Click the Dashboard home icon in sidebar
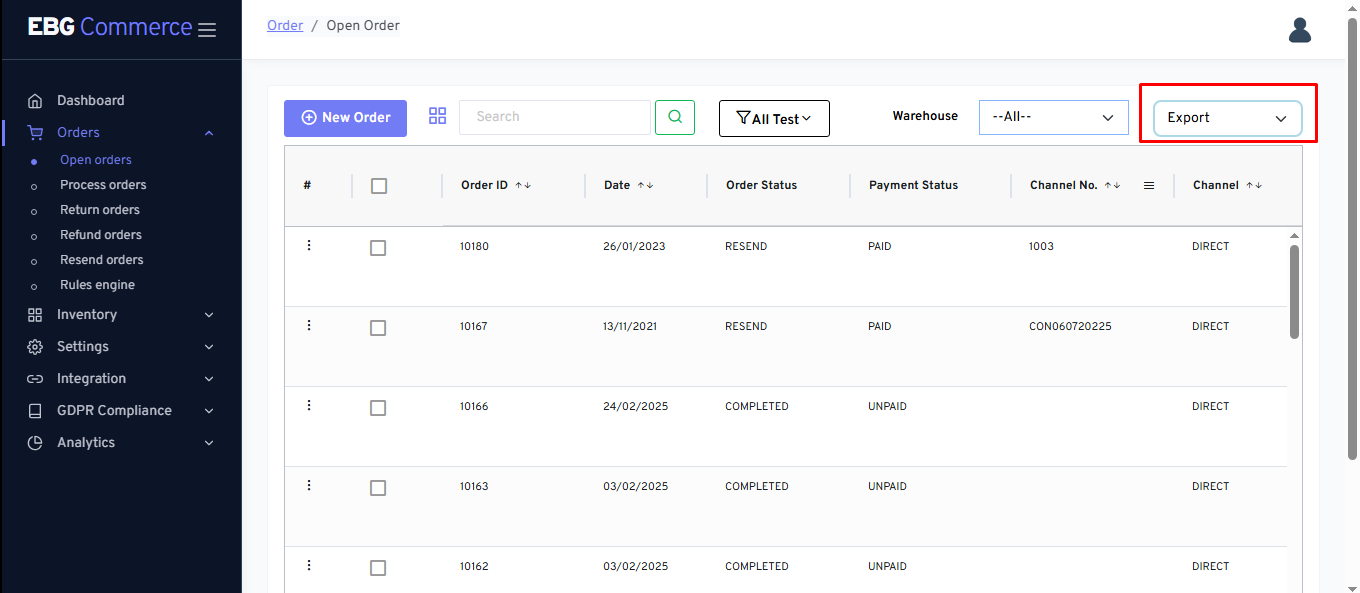The width and height of the screenshot is (1360, 593). click(35, 101)
